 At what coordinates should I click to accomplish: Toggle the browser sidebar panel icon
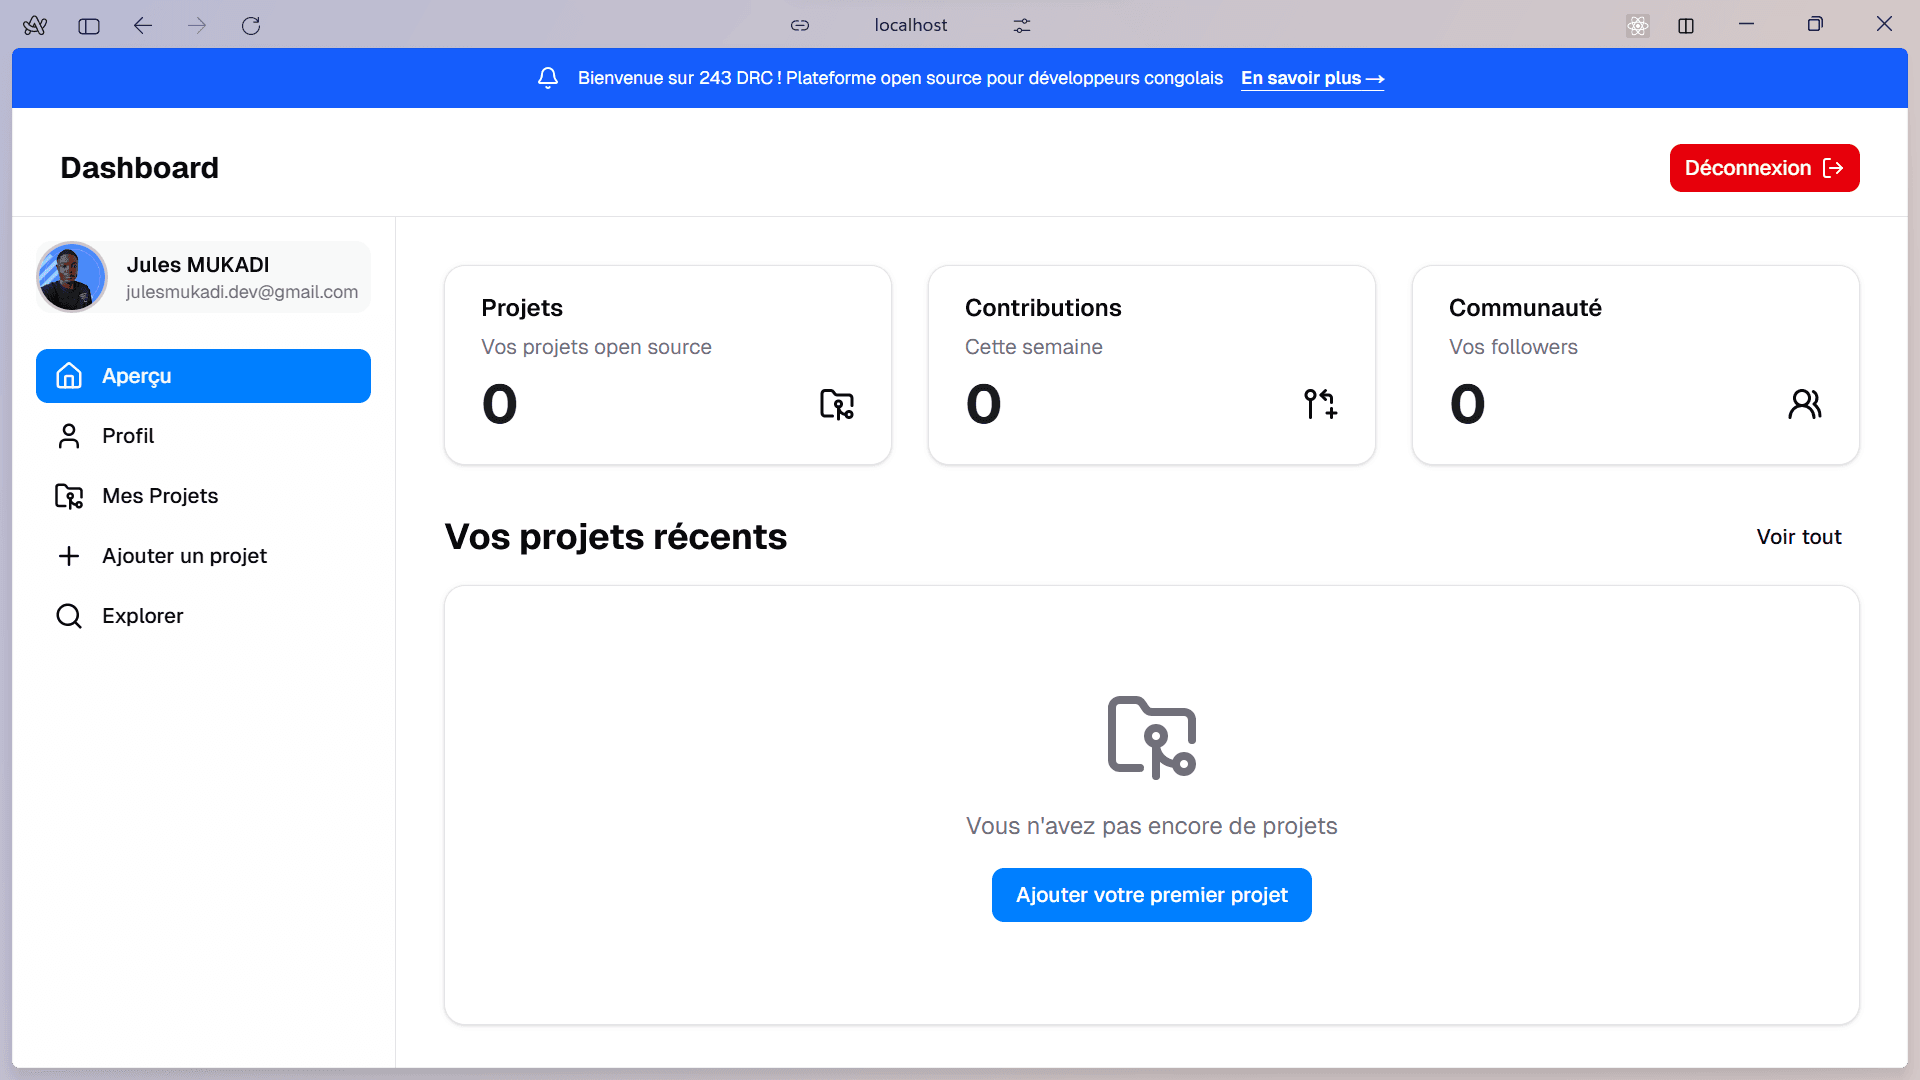tap(89, 26)
